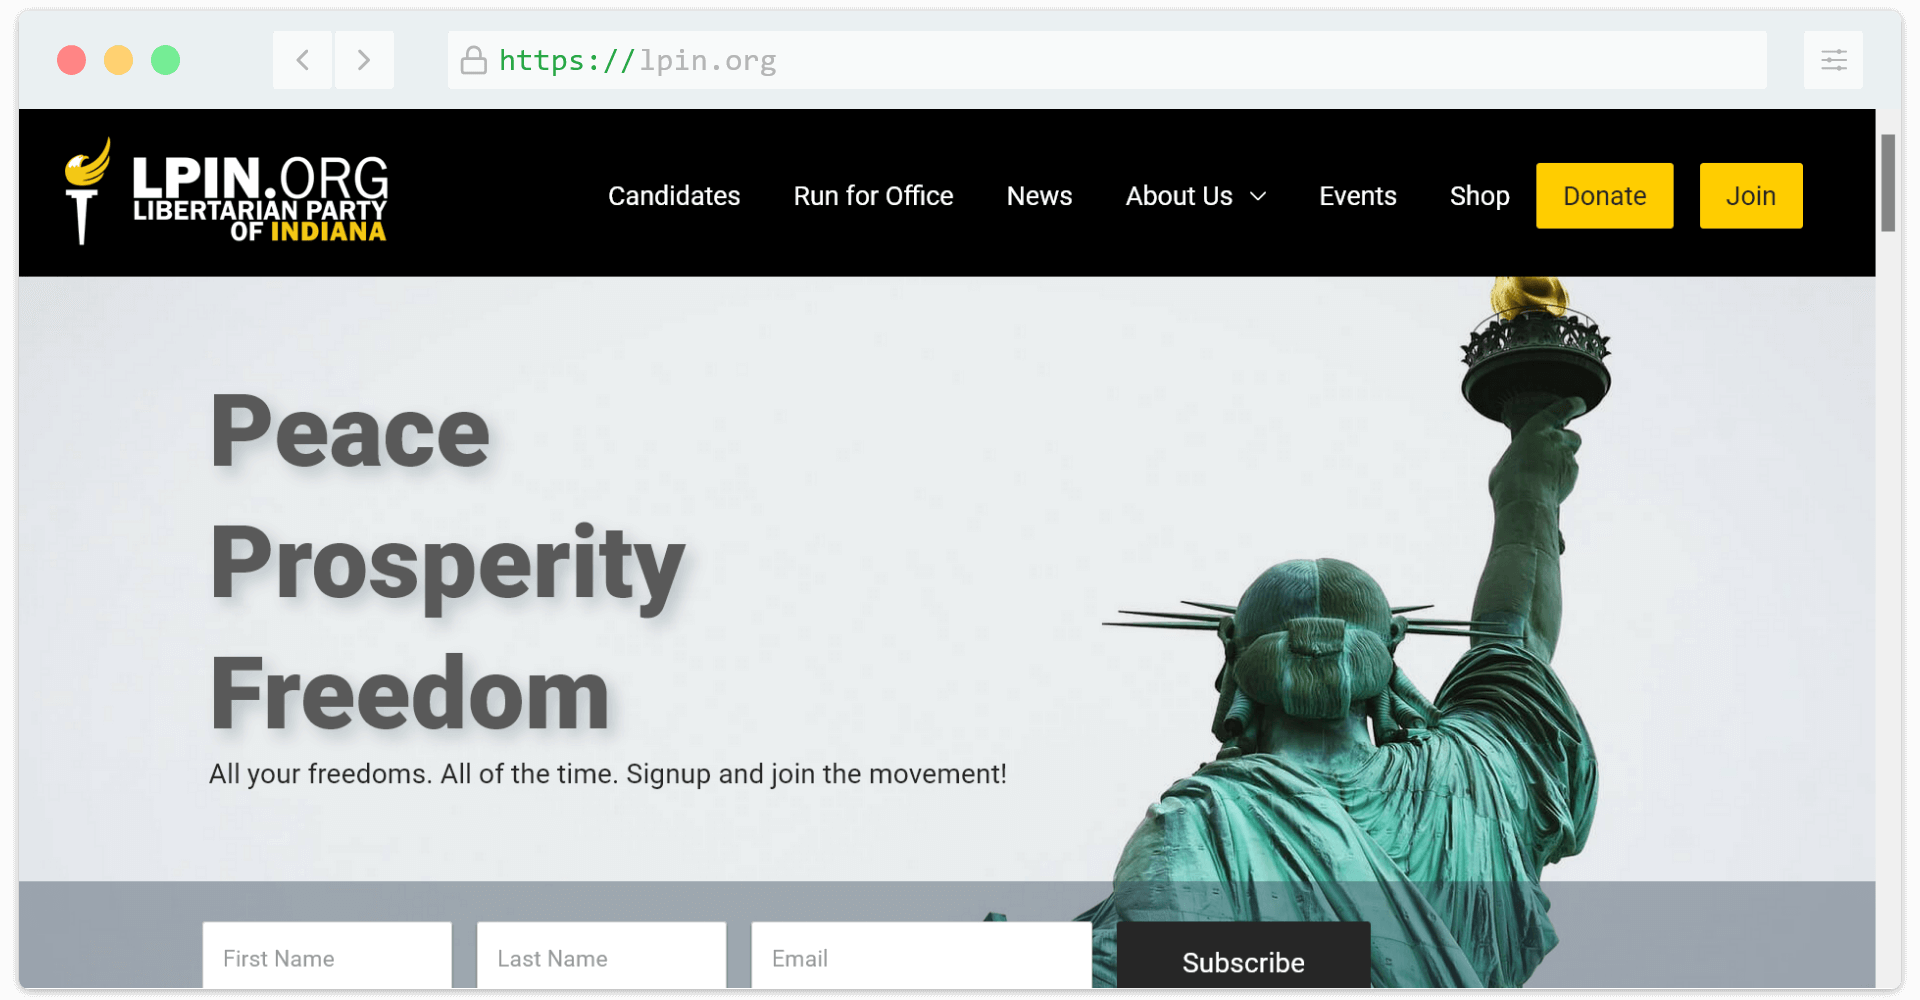Visit the Shop link
Screen dimensions: 1920x1000
[x=1479, y=196]
